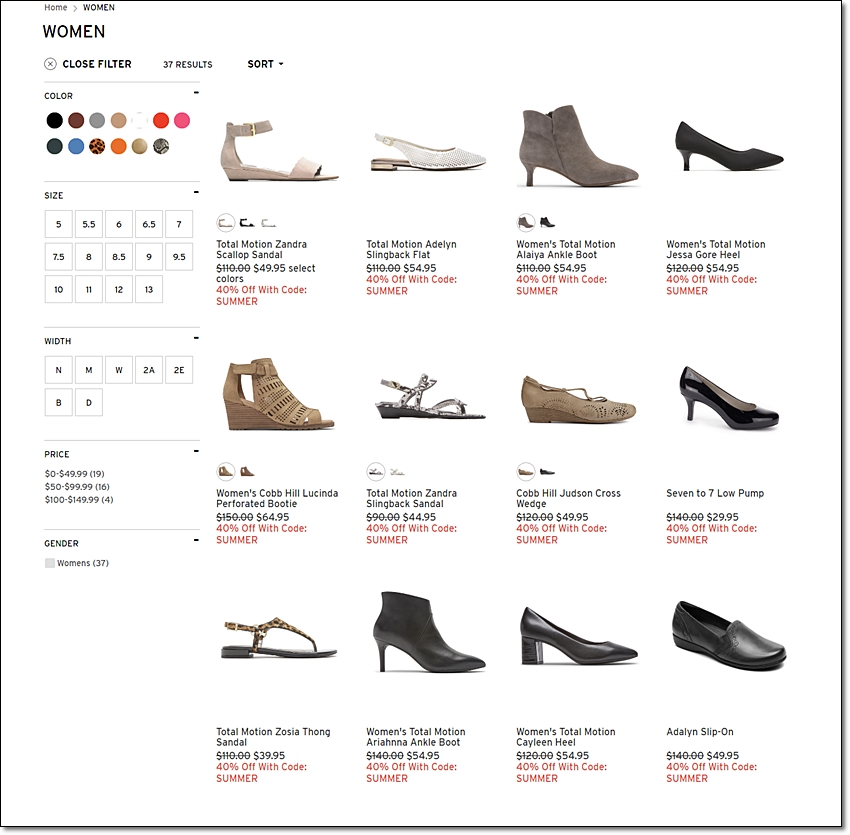The width and height of the screenshot is (850, 835).
Task: Toggle size 8 filter
Action: pyautogui.click(x=89, y=257)
